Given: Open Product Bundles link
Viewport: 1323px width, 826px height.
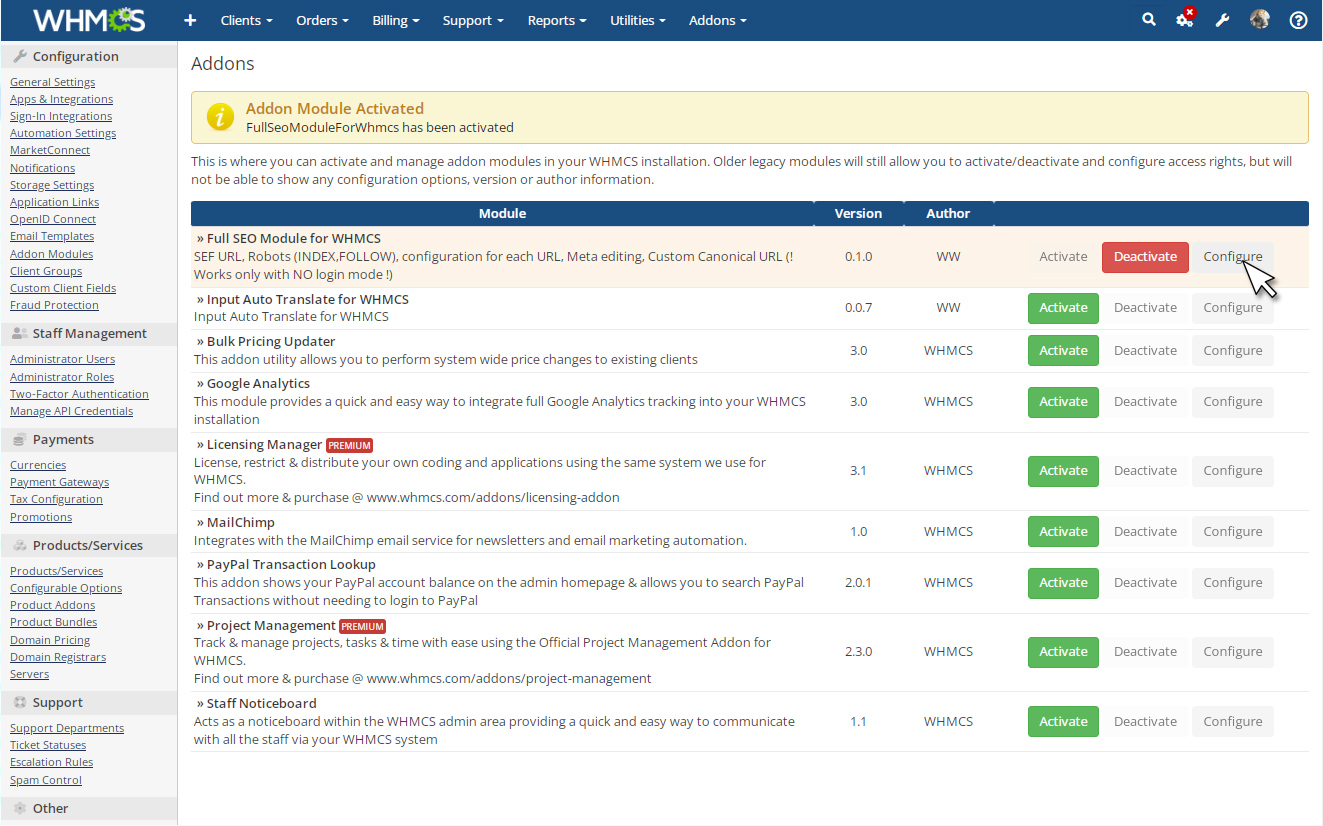Looking at the screenshot, I should point(54,622).
